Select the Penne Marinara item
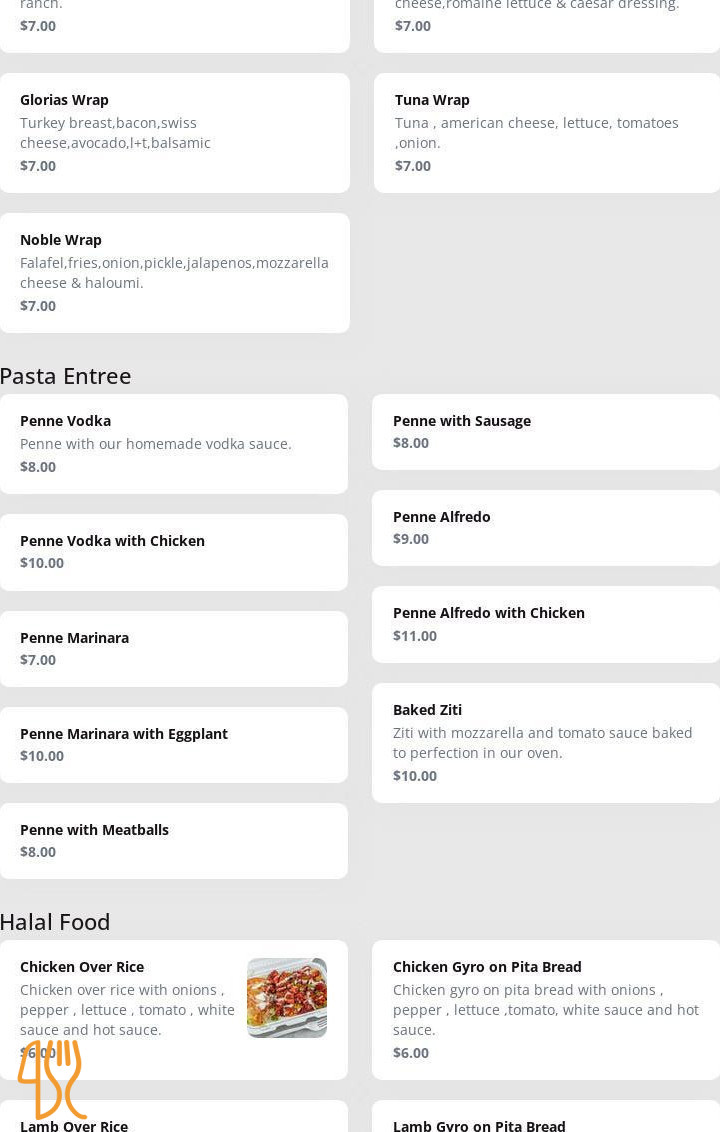 pos(174,648)
